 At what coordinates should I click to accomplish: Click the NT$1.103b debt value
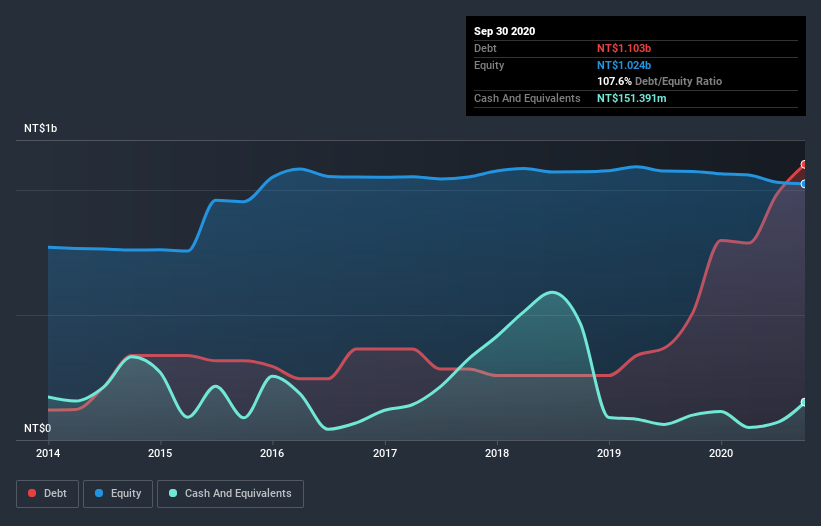(624, 48)
